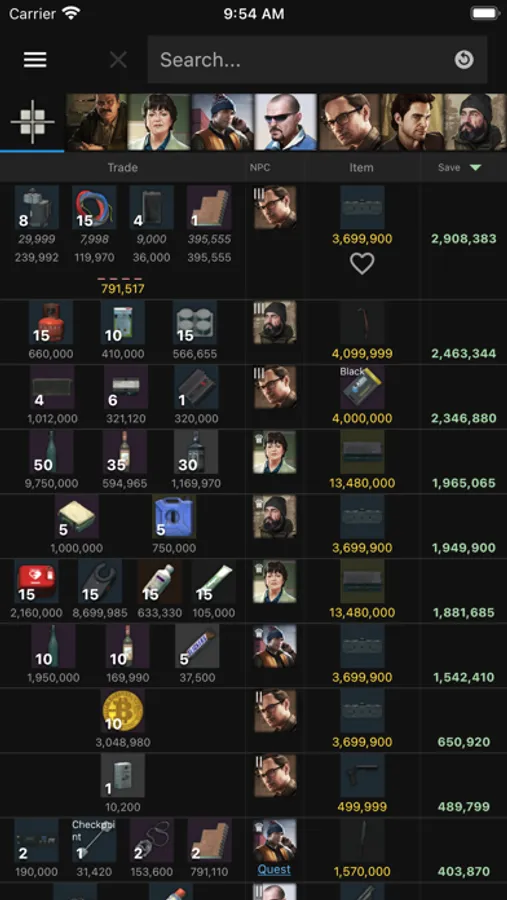This screenshot has width=507, height=900.
Task: Toggle the heart favorite icon
Action: tap(362, 263)
